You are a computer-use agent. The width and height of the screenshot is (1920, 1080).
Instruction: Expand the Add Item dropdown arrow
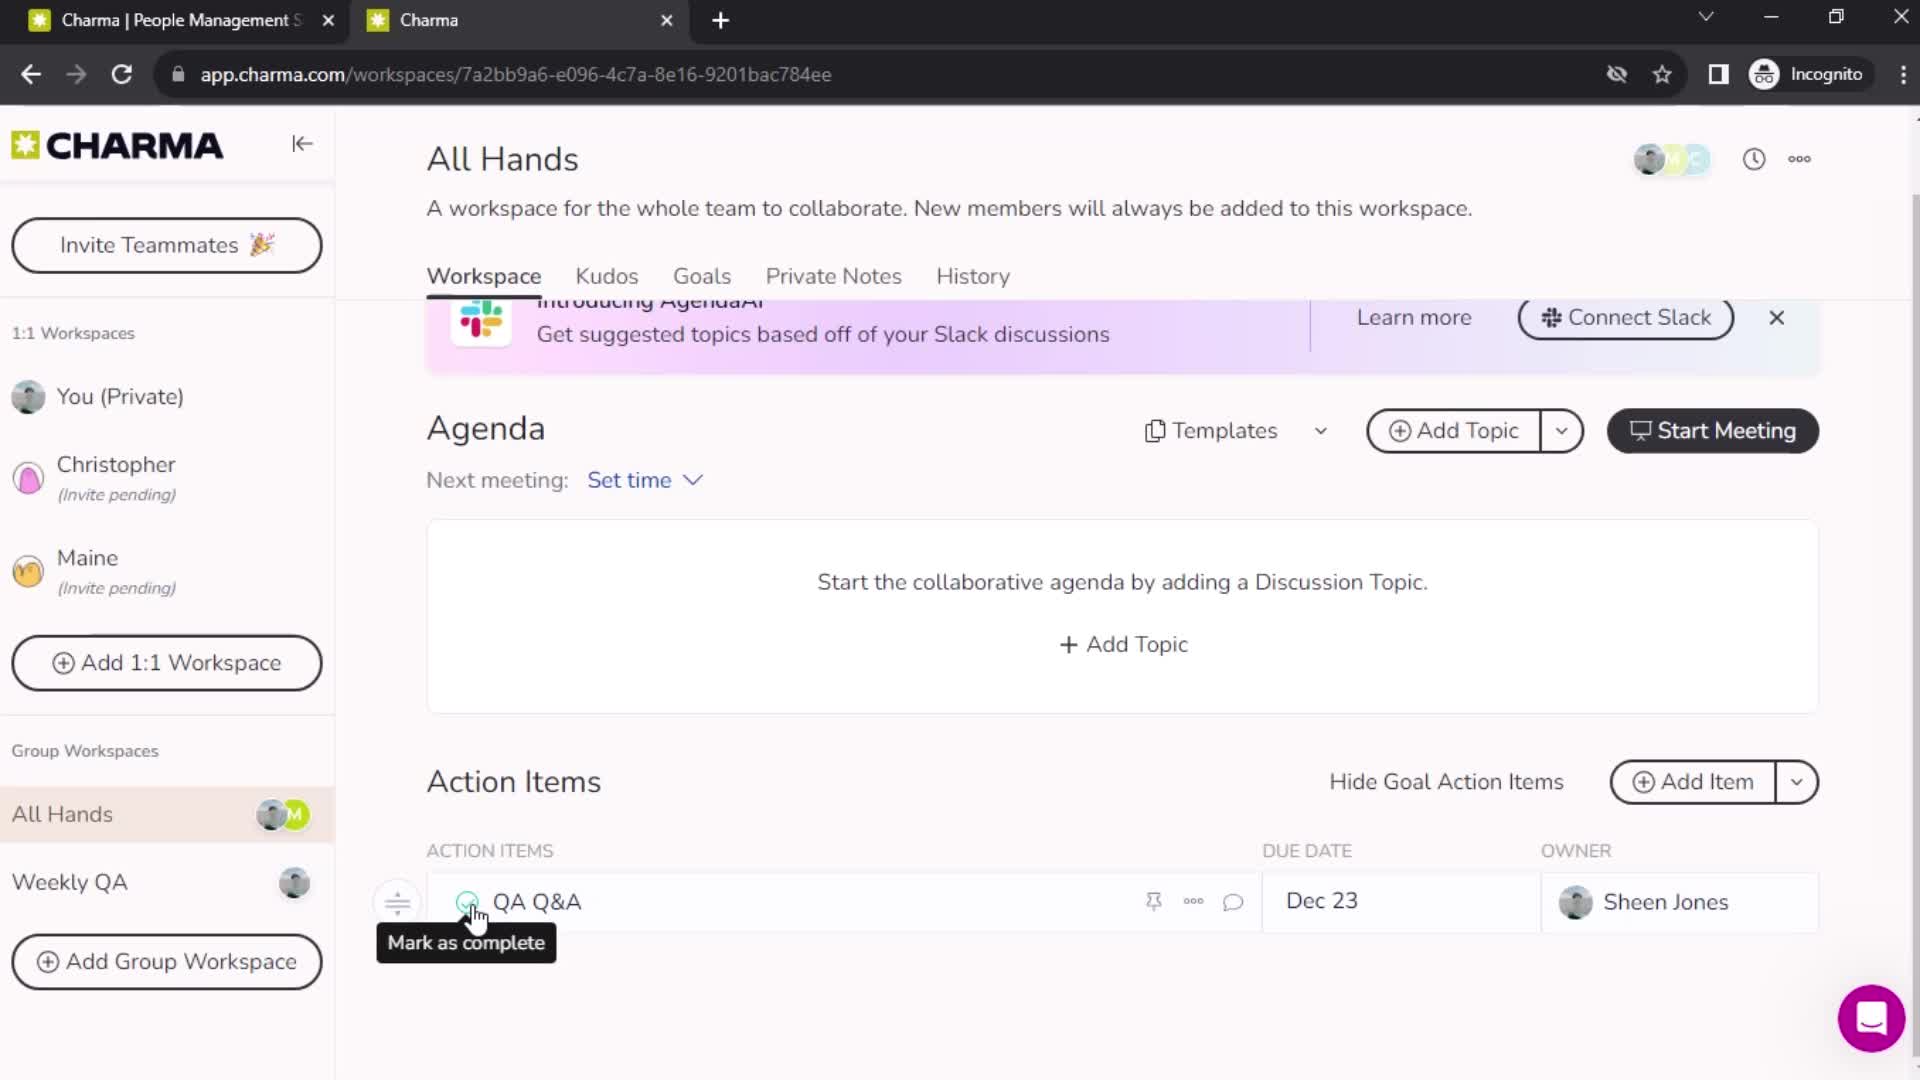[1796, 782]
